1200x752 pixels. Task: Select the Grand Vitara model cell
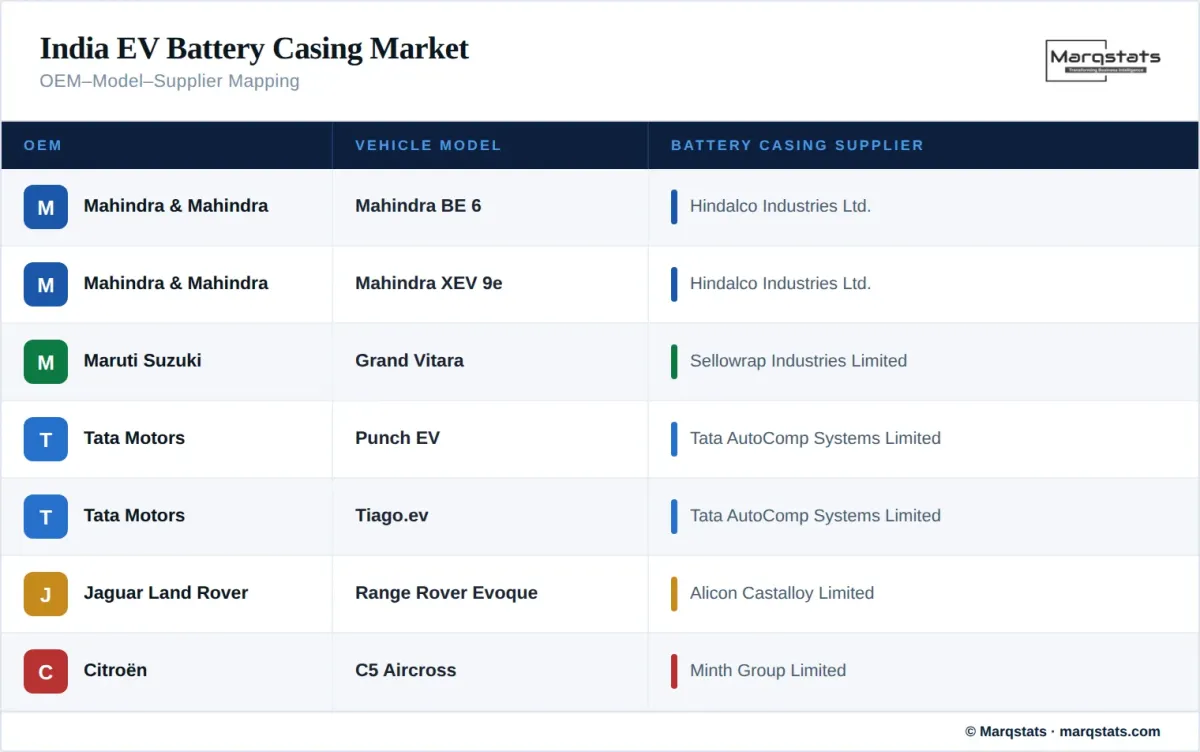coord(409,361)
